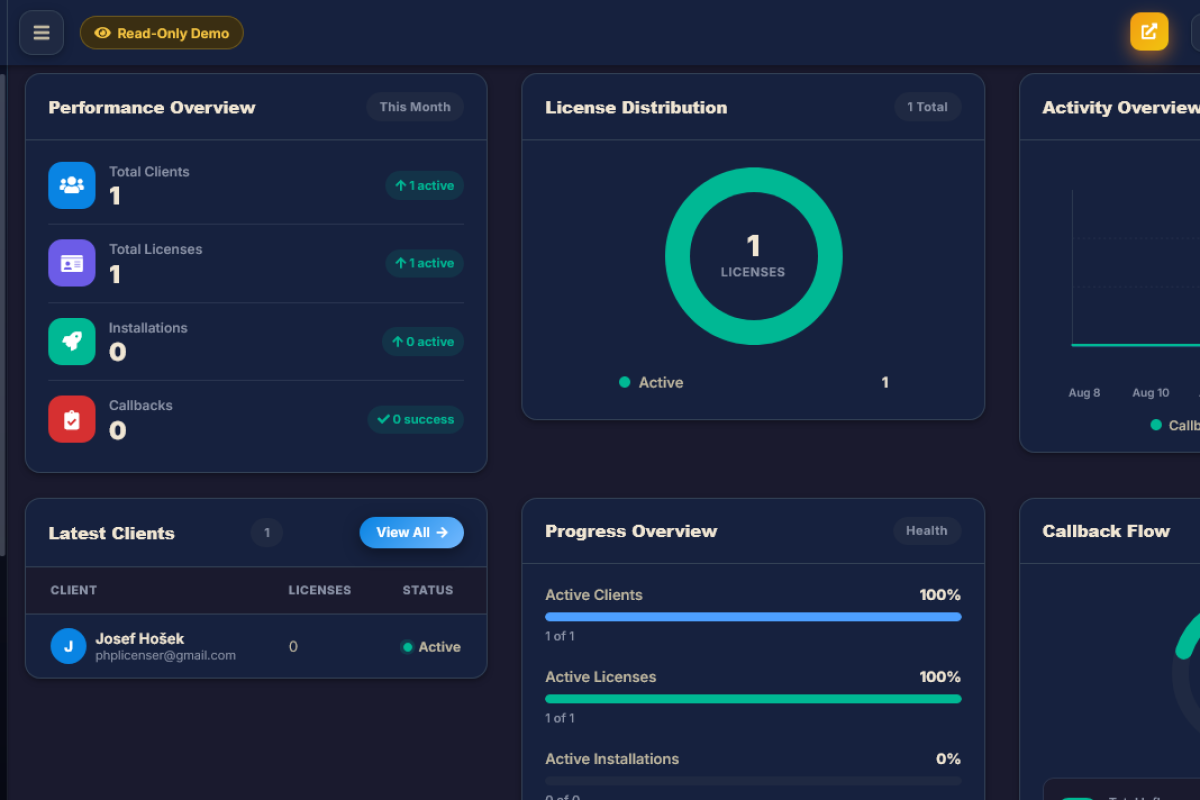Open the hamburger sidebar menu
Viewport: 1200px width, 800px height.
click(41, 33)
